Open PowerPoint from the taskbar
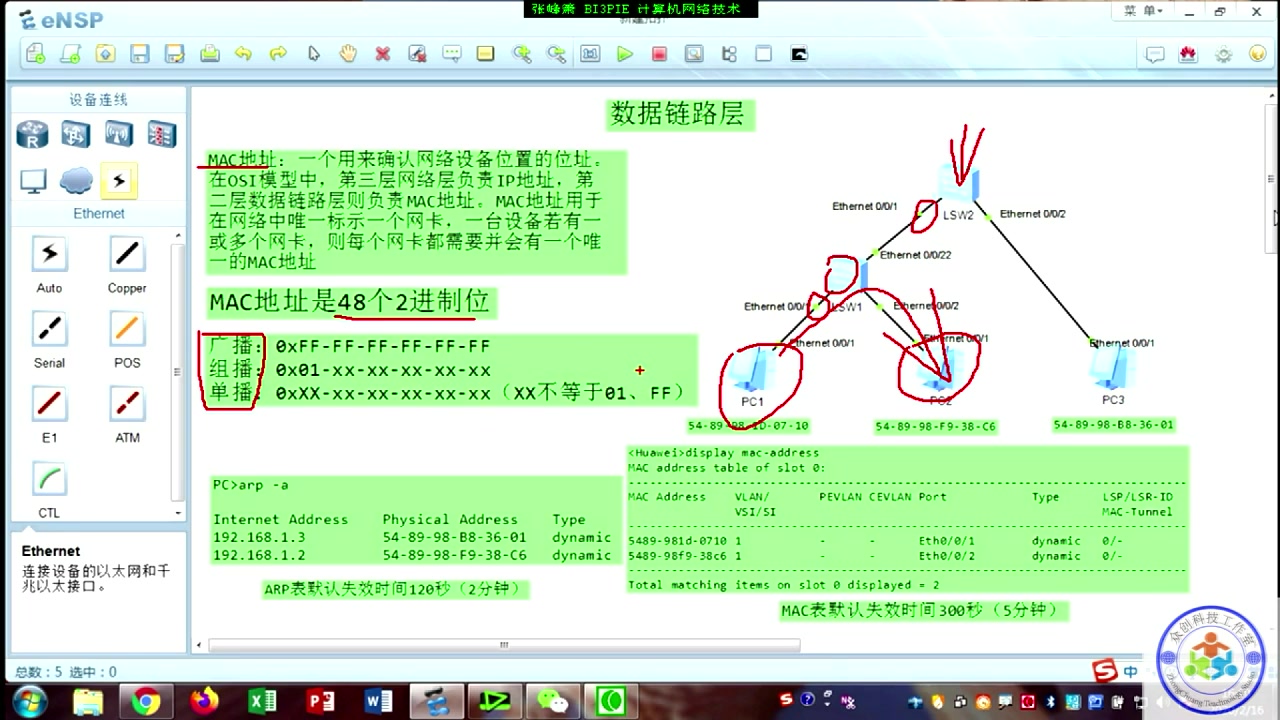This screenshot has width=1280, height=720. [321, 702]
